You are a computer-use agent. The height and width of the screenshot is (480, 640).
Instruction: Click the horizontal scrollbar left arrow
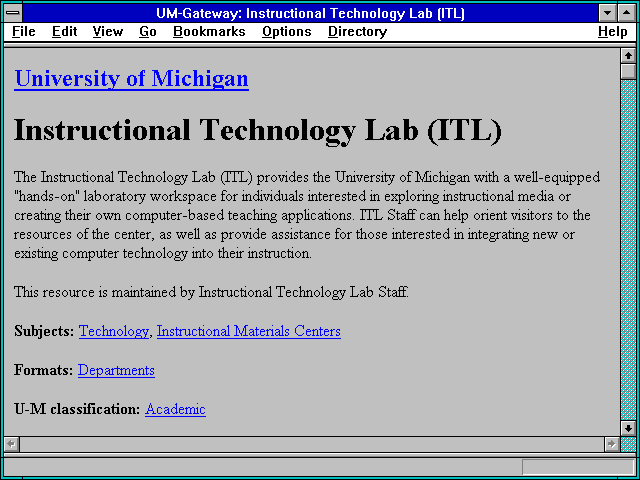coord(12,444)
